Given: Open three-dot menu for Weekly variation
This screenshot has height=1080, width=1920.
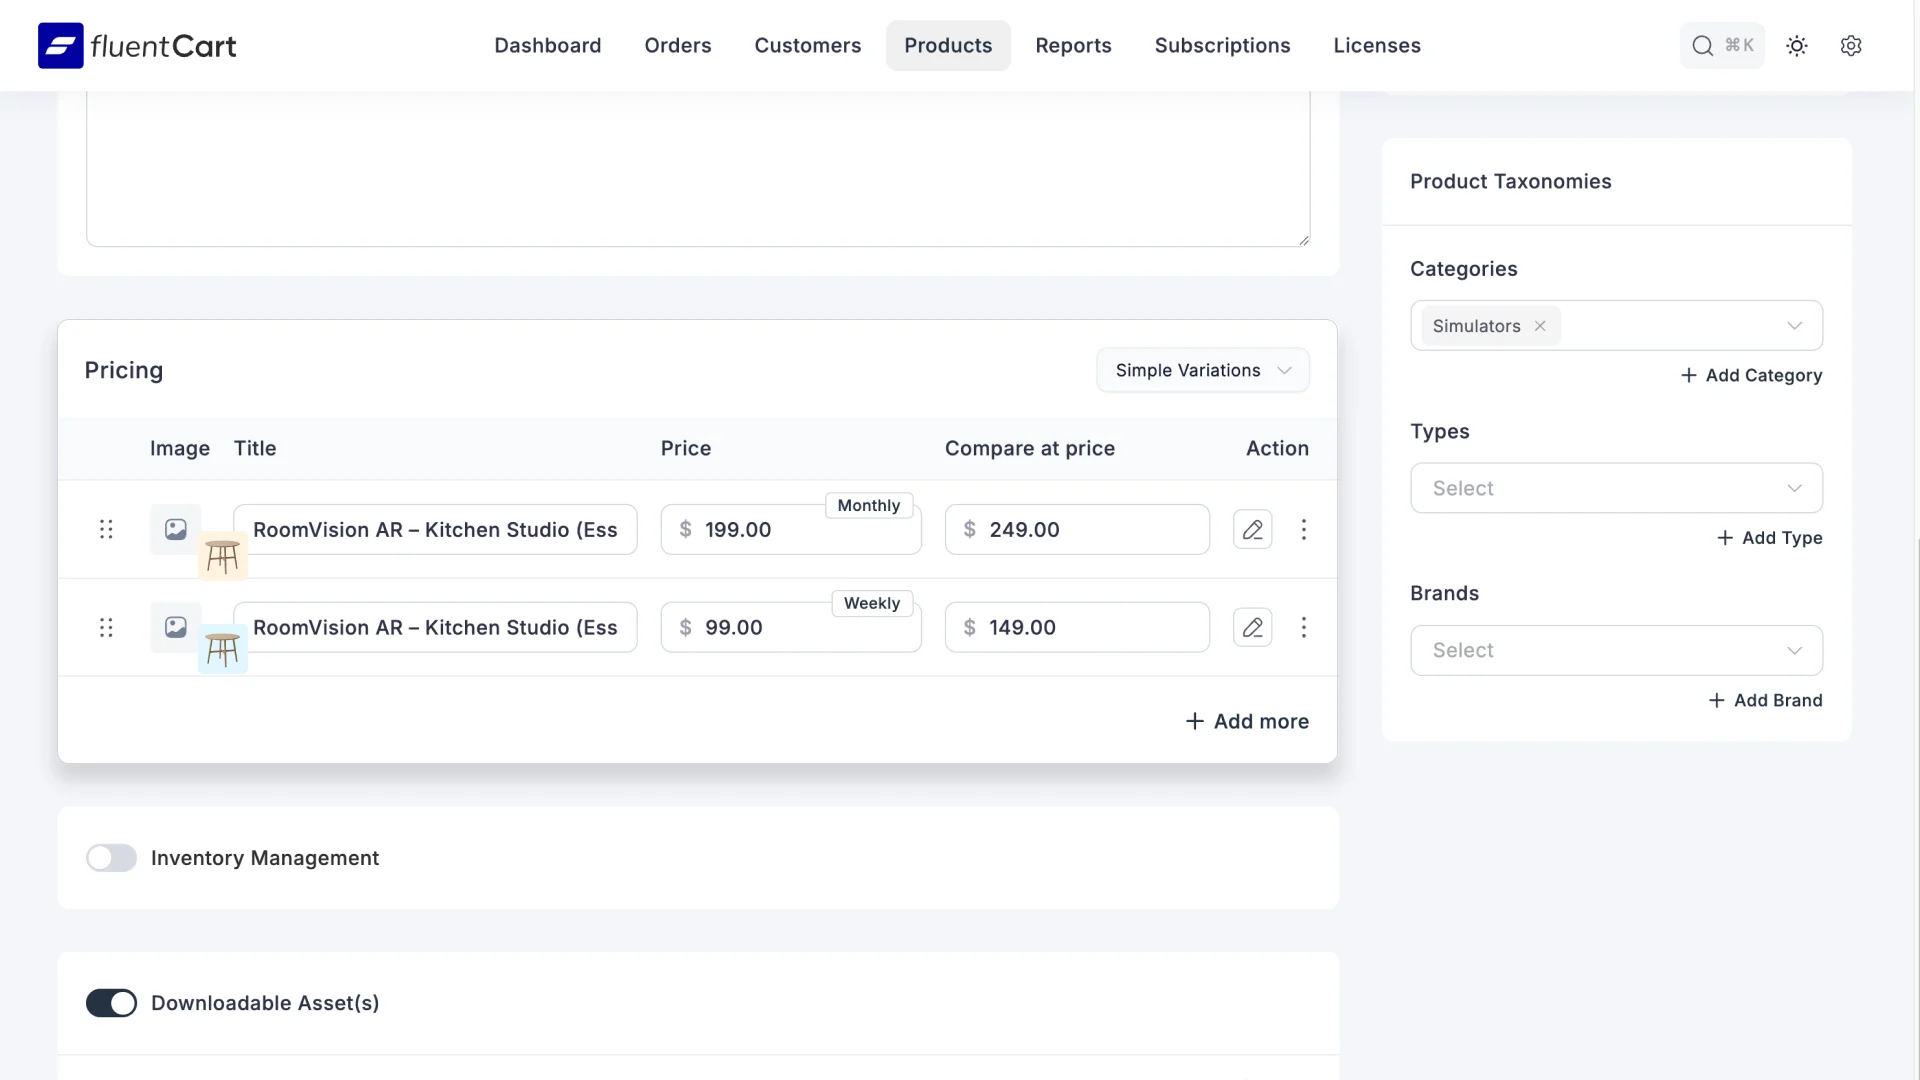Looking at the screenshot, I should 1303,628.
